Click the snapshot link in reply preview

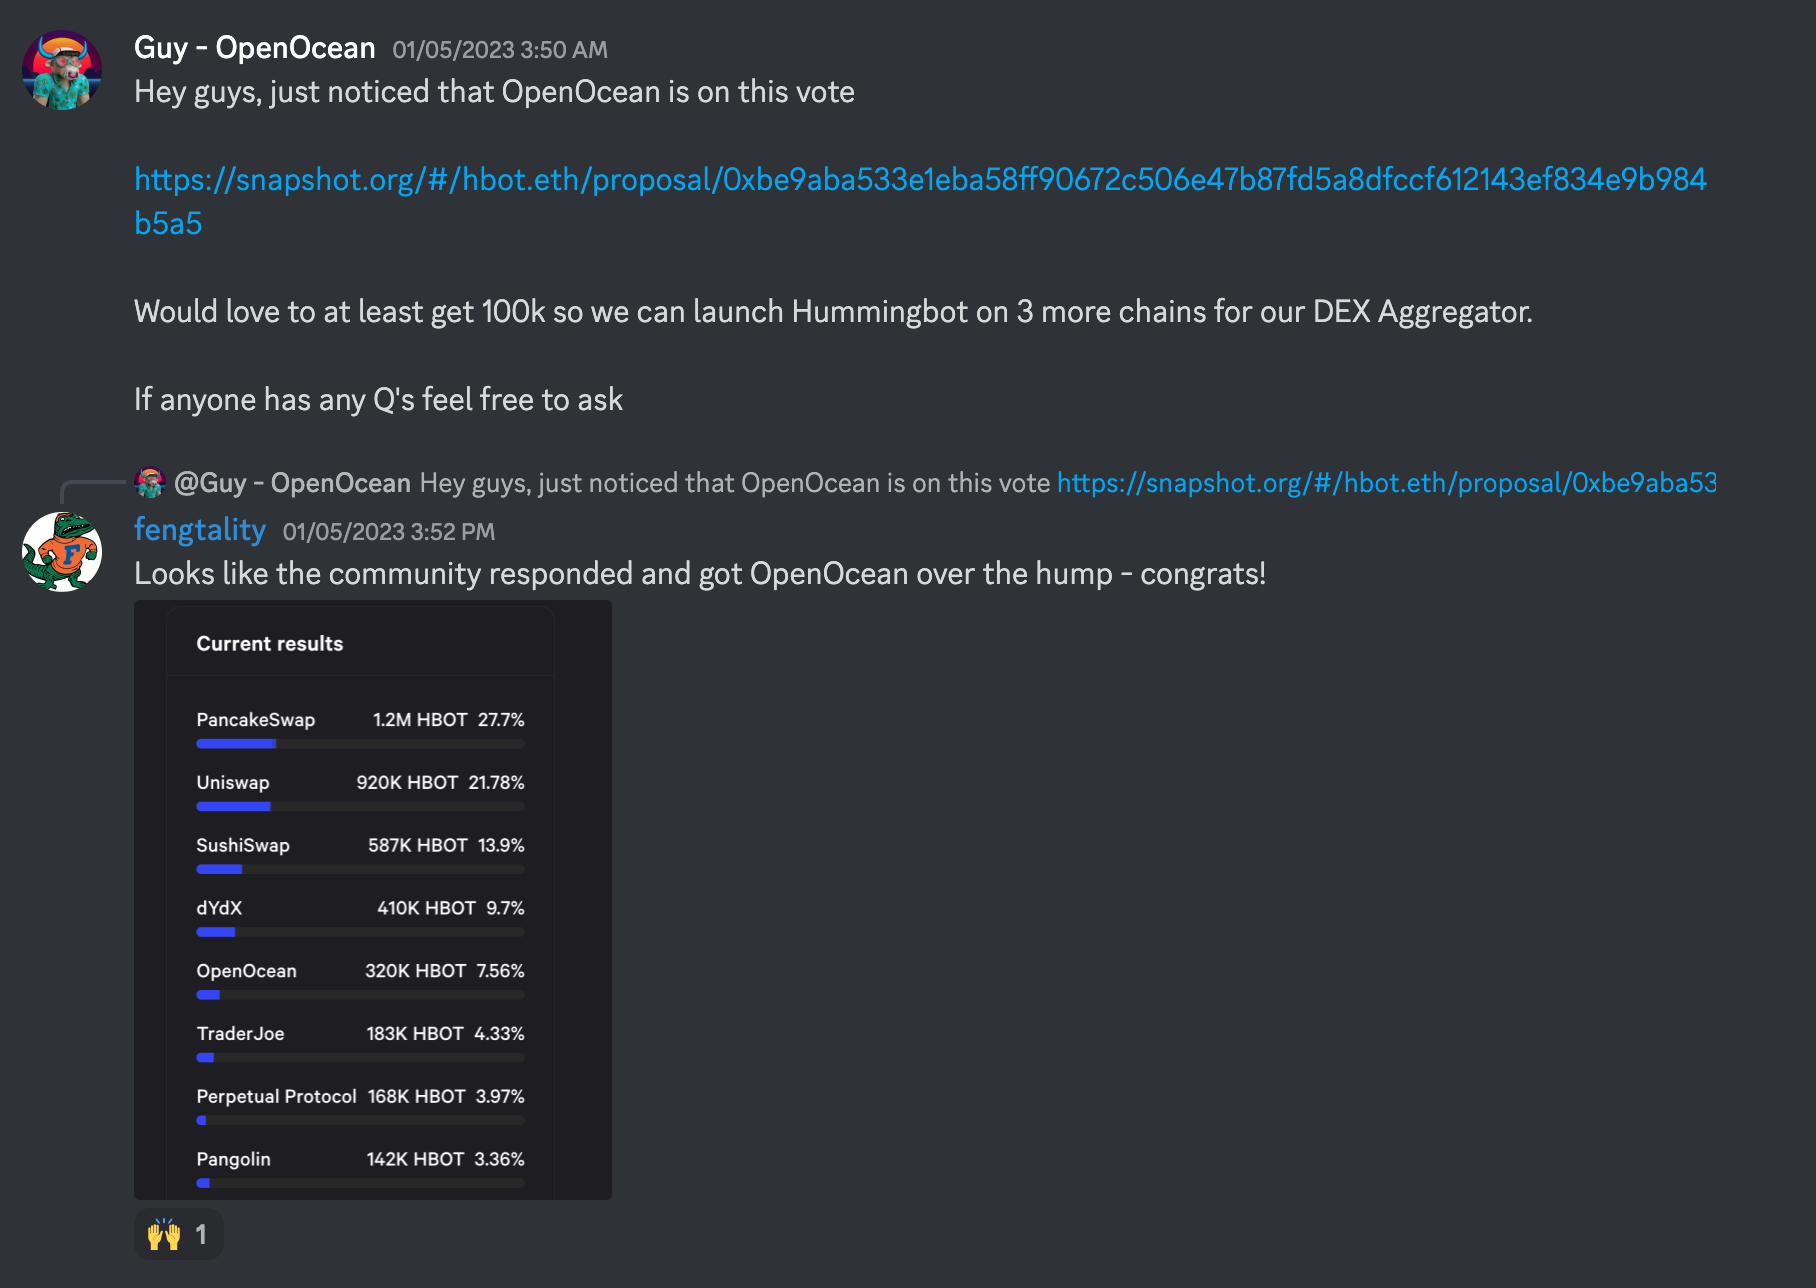click(1386, 483)
